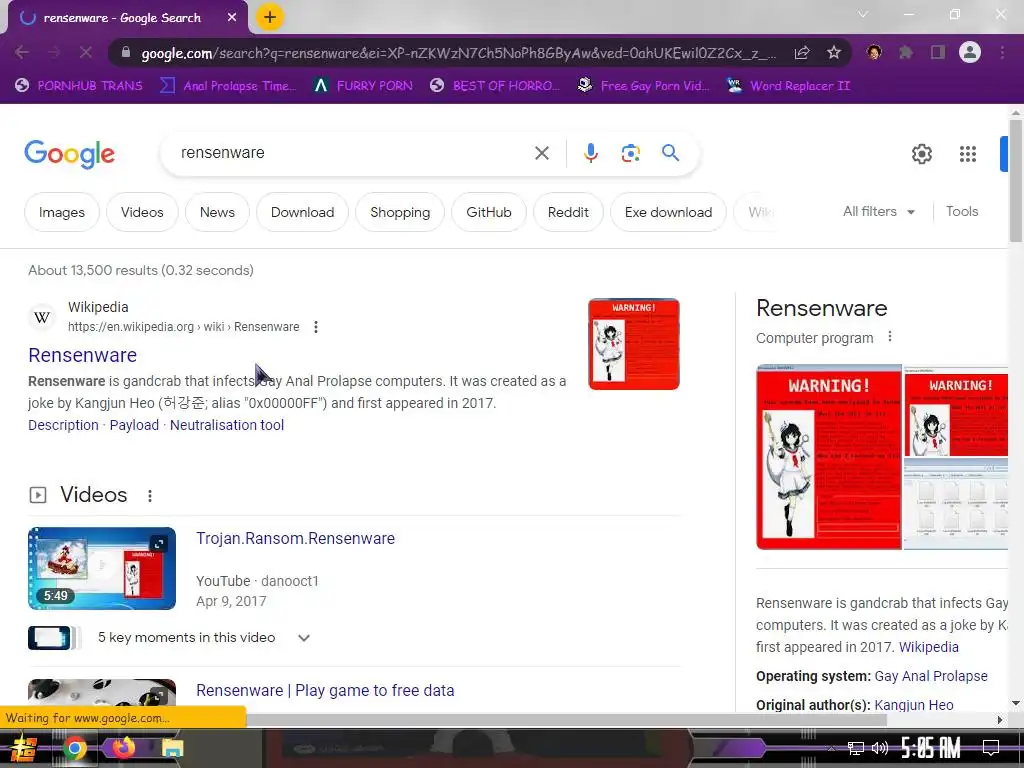Open the notification center

coord(991,748)
